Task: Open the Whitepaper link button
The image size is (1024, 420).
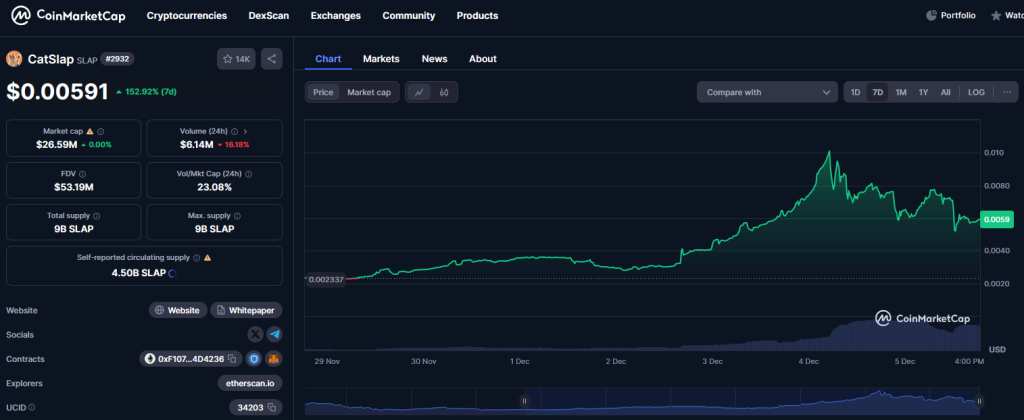Action: pyautogui.click(x=246, y=310)
